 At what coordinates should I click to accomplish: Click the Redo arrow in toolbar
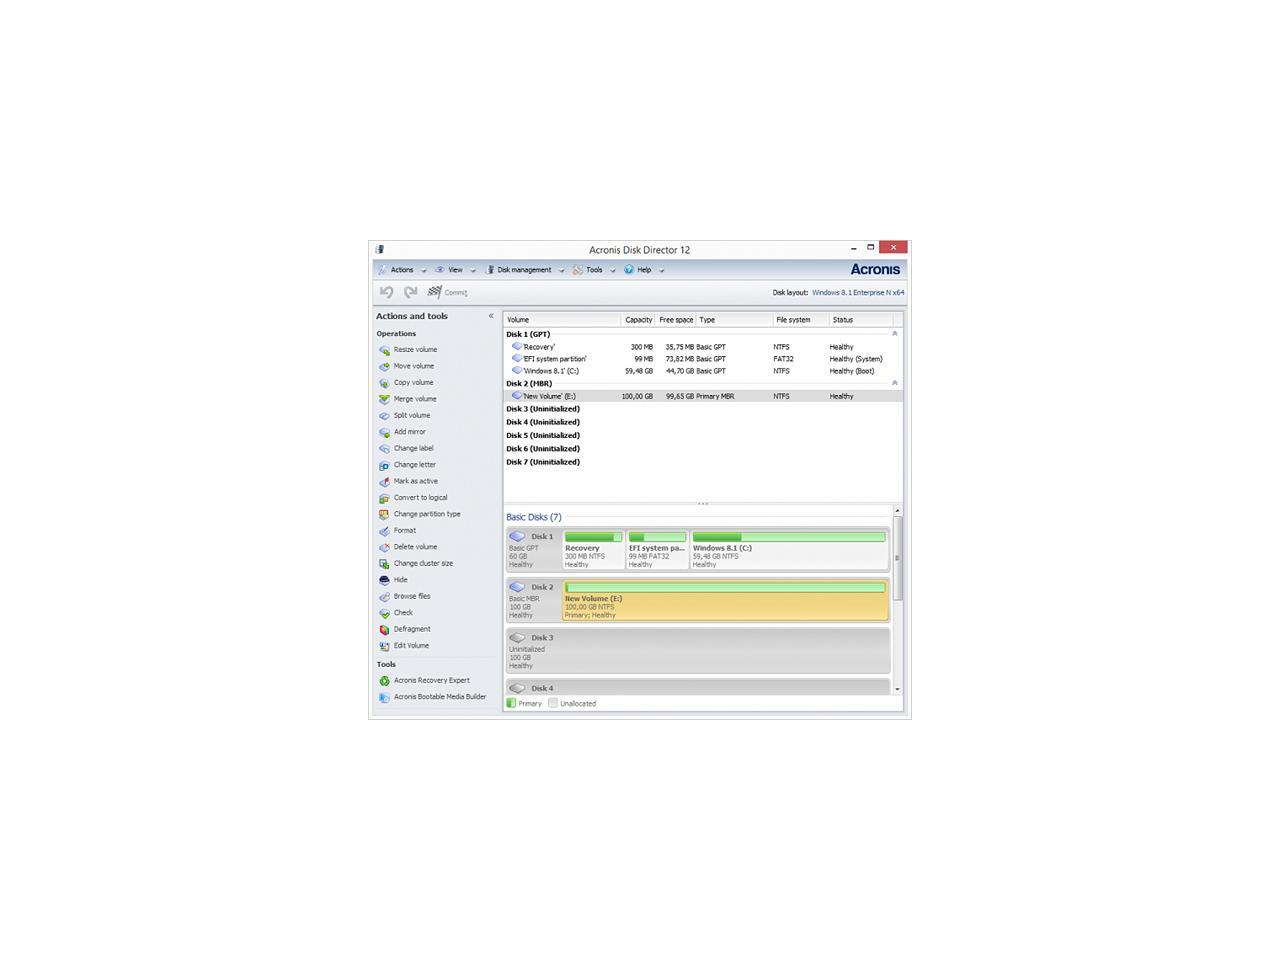coord(410,292)
